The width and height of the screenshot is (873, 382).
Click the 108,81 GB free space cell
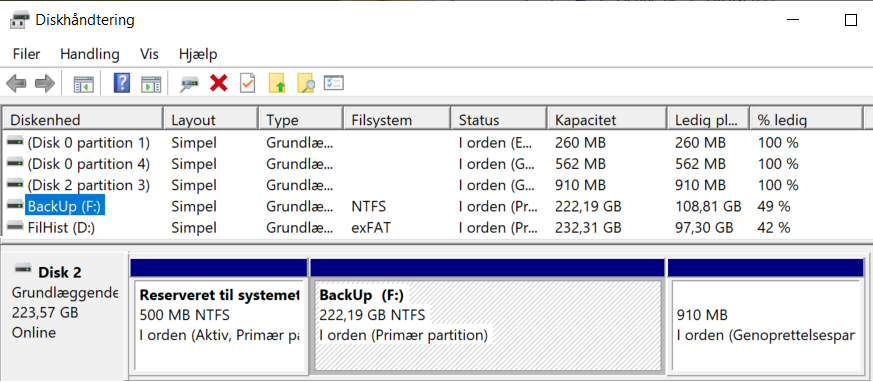tap(708, 207)
